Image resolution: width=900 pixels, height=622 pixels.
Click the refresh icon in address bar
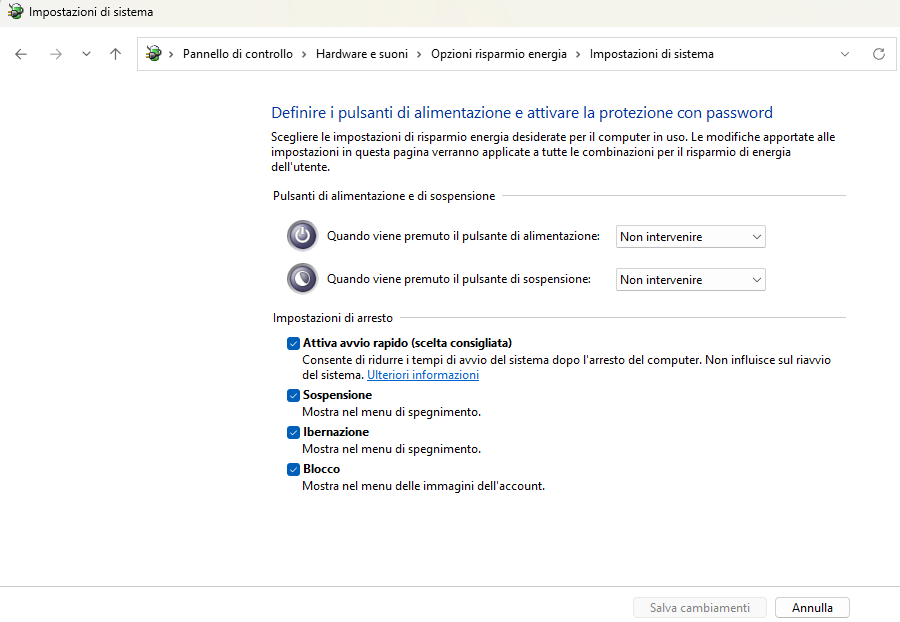tap(879, 54)
